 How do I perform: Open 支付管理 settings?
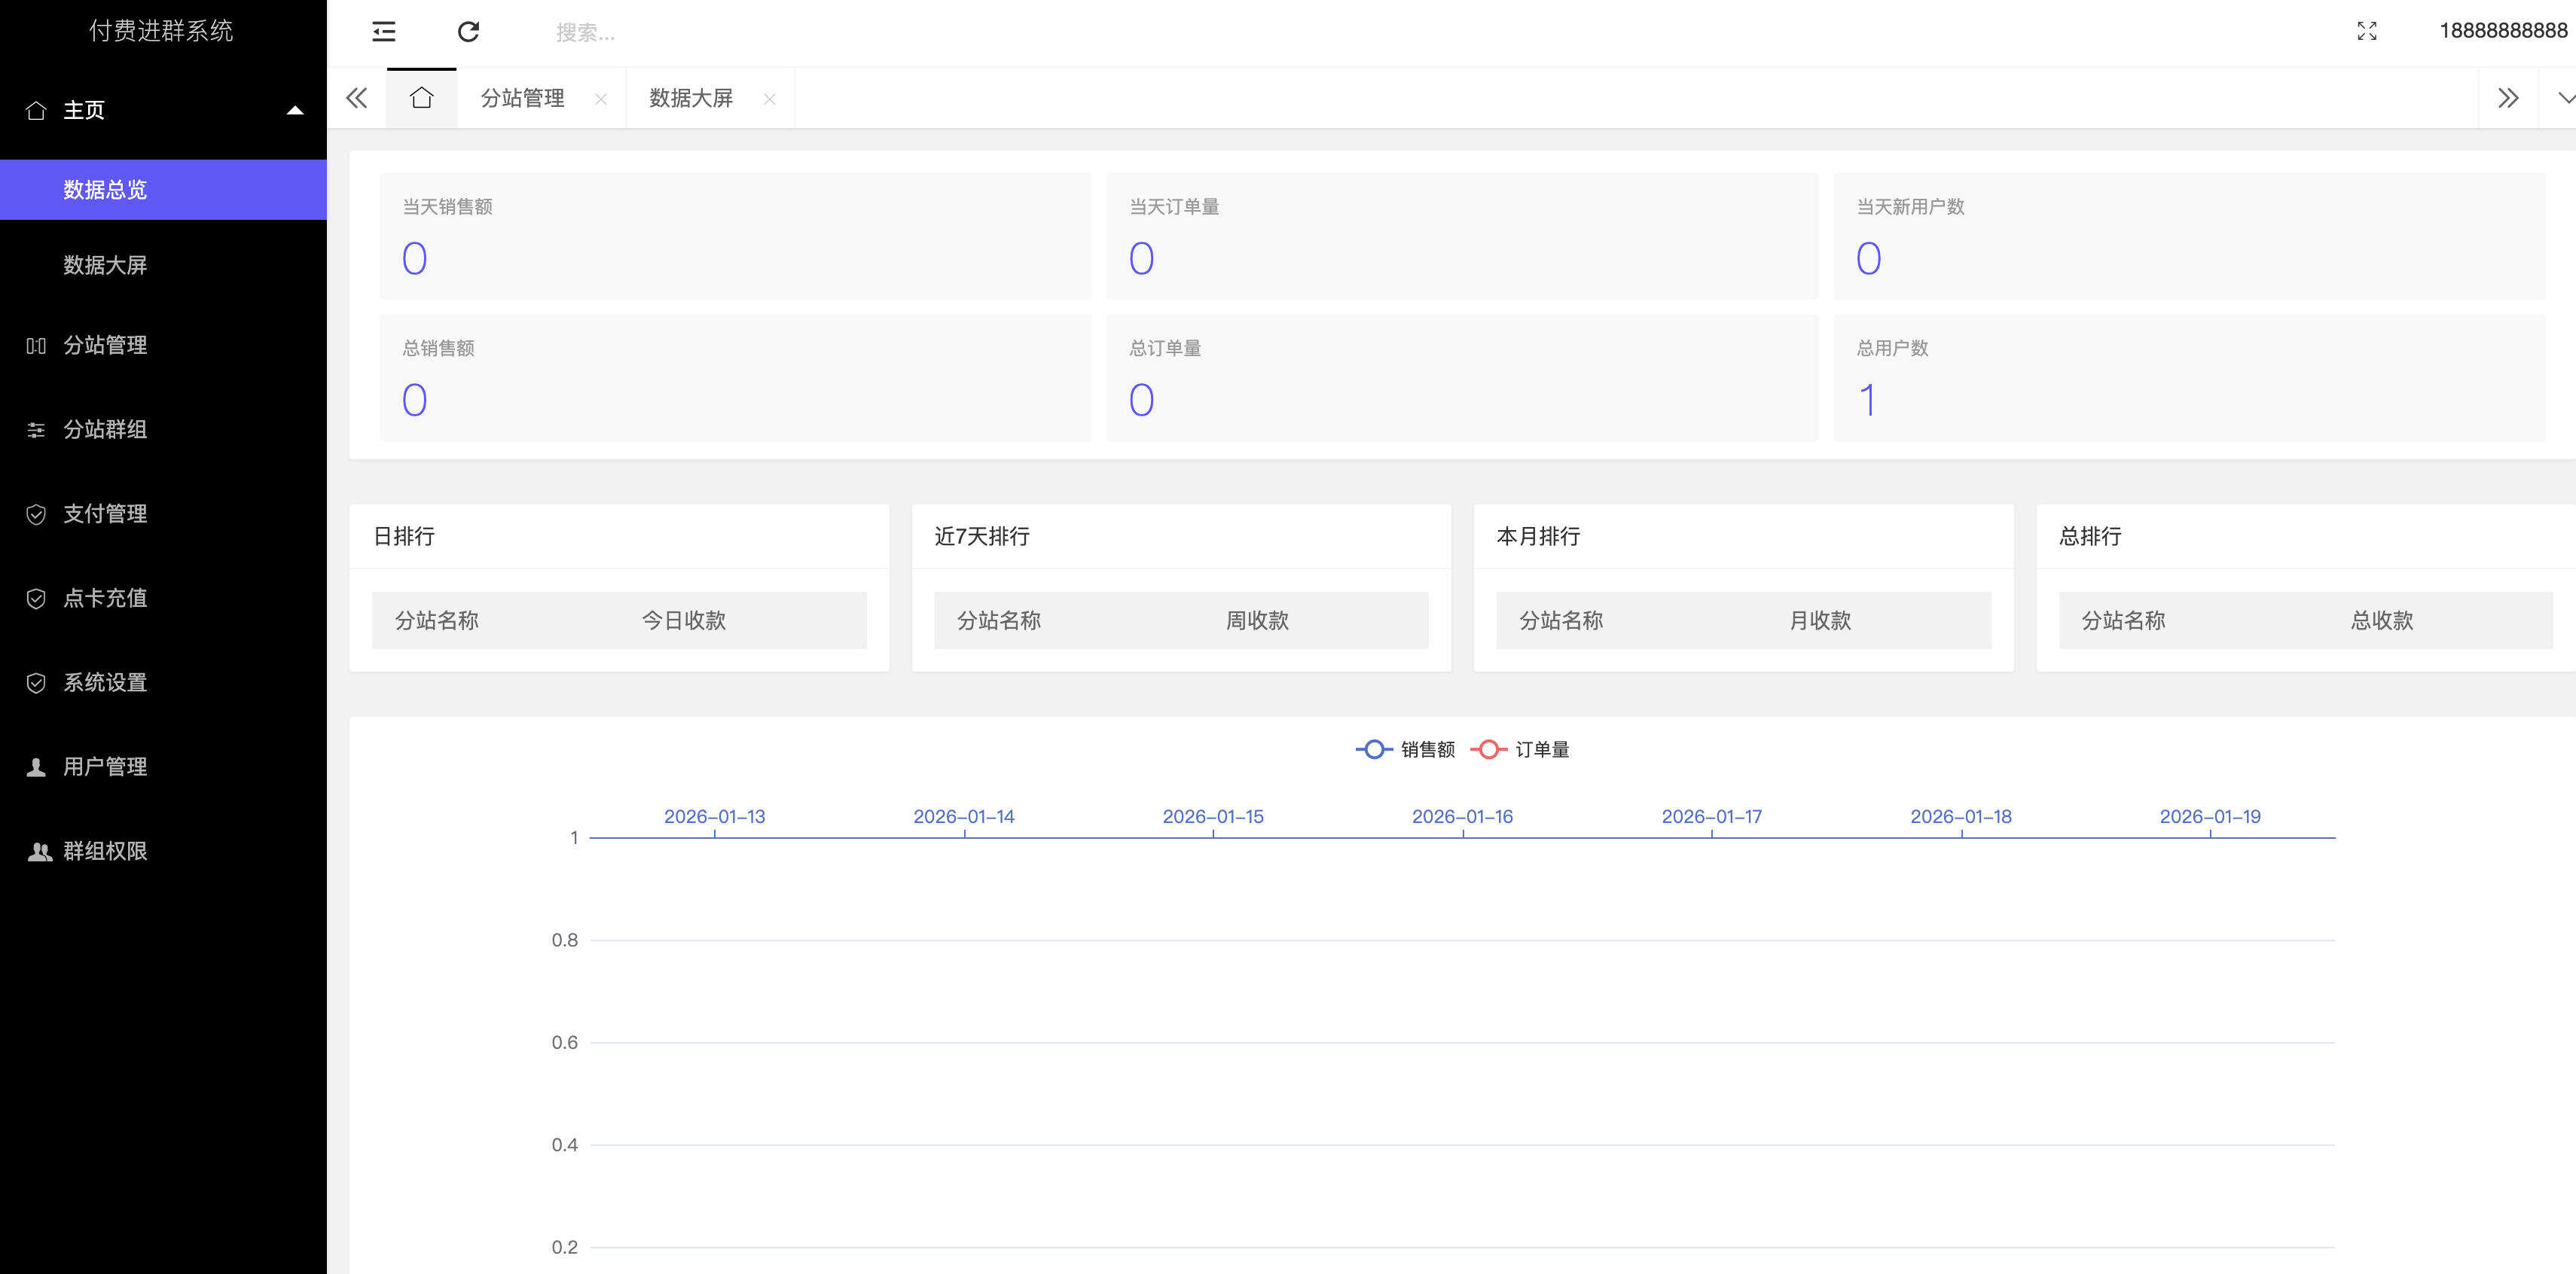(104, 514)
